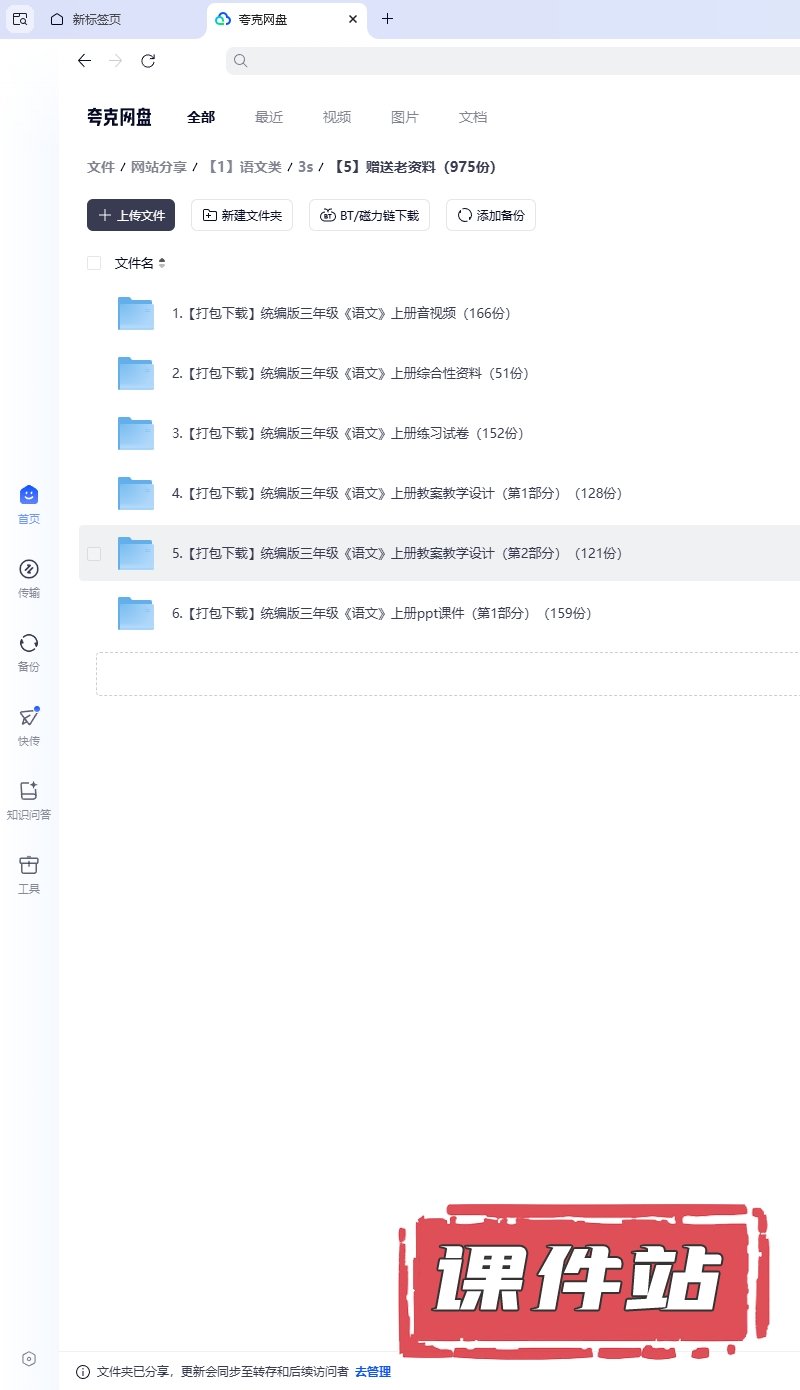
Task: Open 知识问答 knowledge Q&A icon
Action: coord(29,792)
